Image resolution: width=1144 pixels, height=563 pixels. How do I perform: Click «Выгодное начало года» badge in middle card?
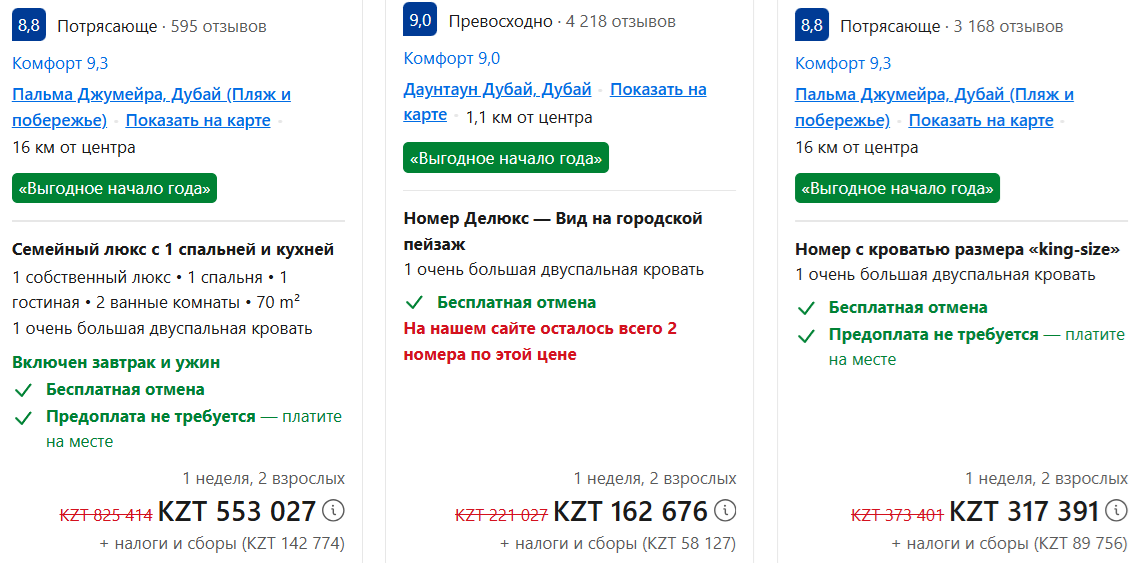pos(506,158)
